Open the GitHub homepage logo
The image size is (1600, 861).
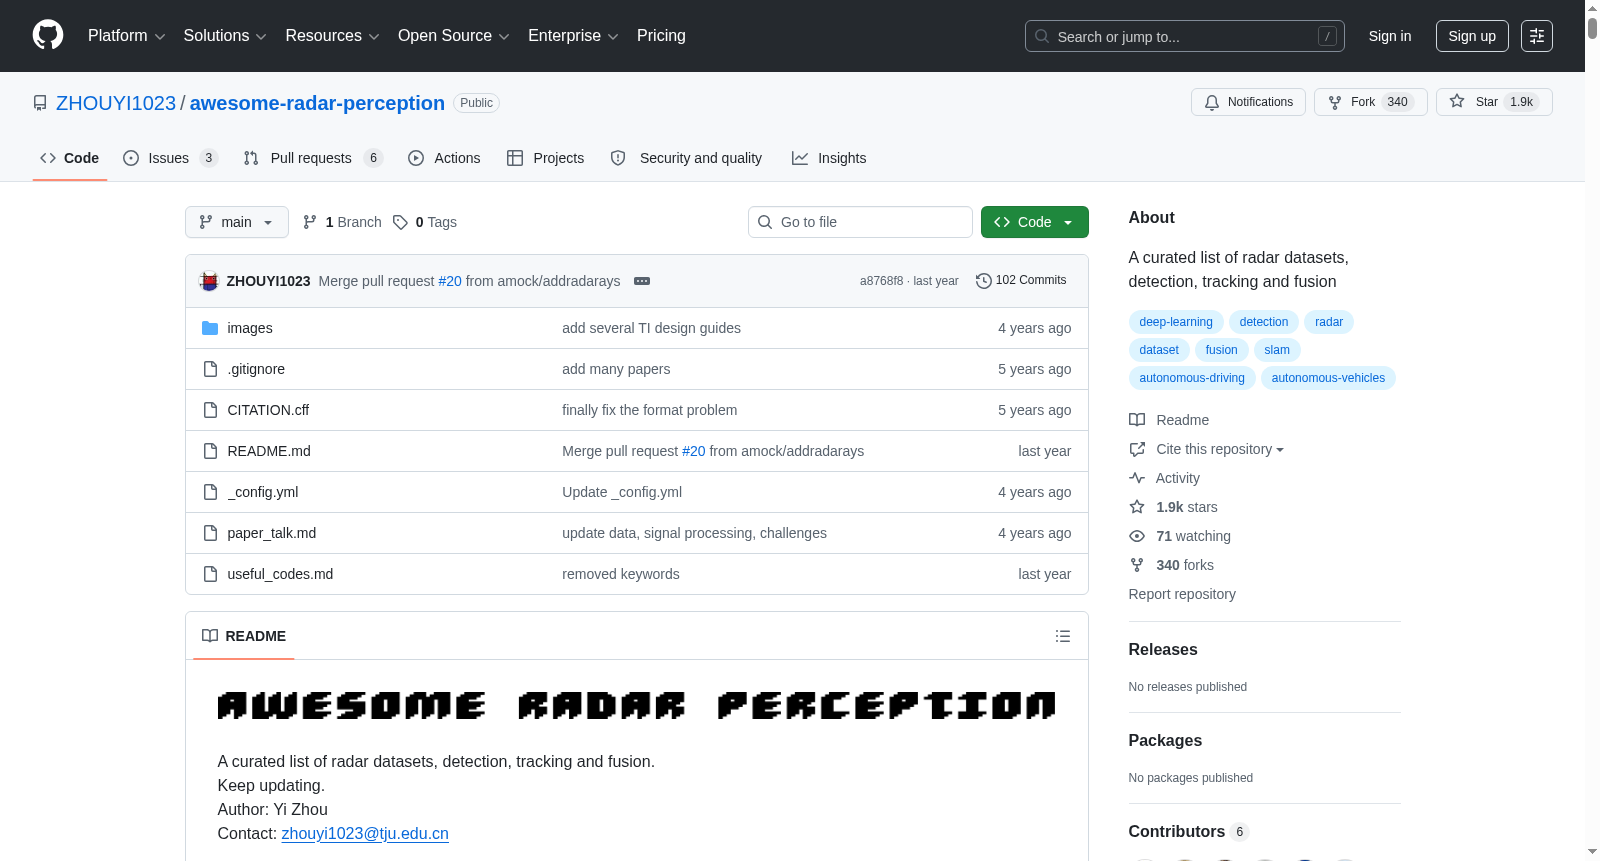click(x=48, y=36)
